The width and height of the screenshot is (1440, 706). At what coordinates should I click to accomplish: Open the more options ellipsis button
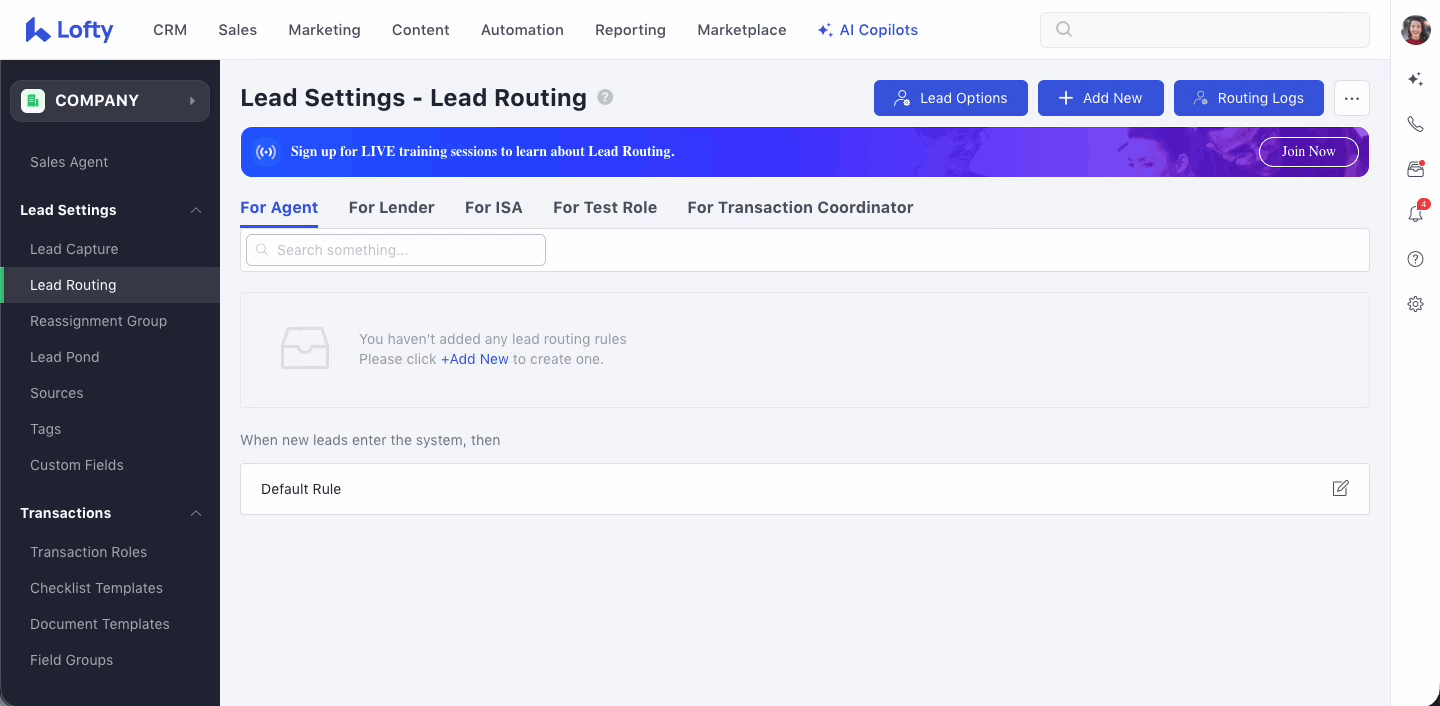tap(1352, 98)
